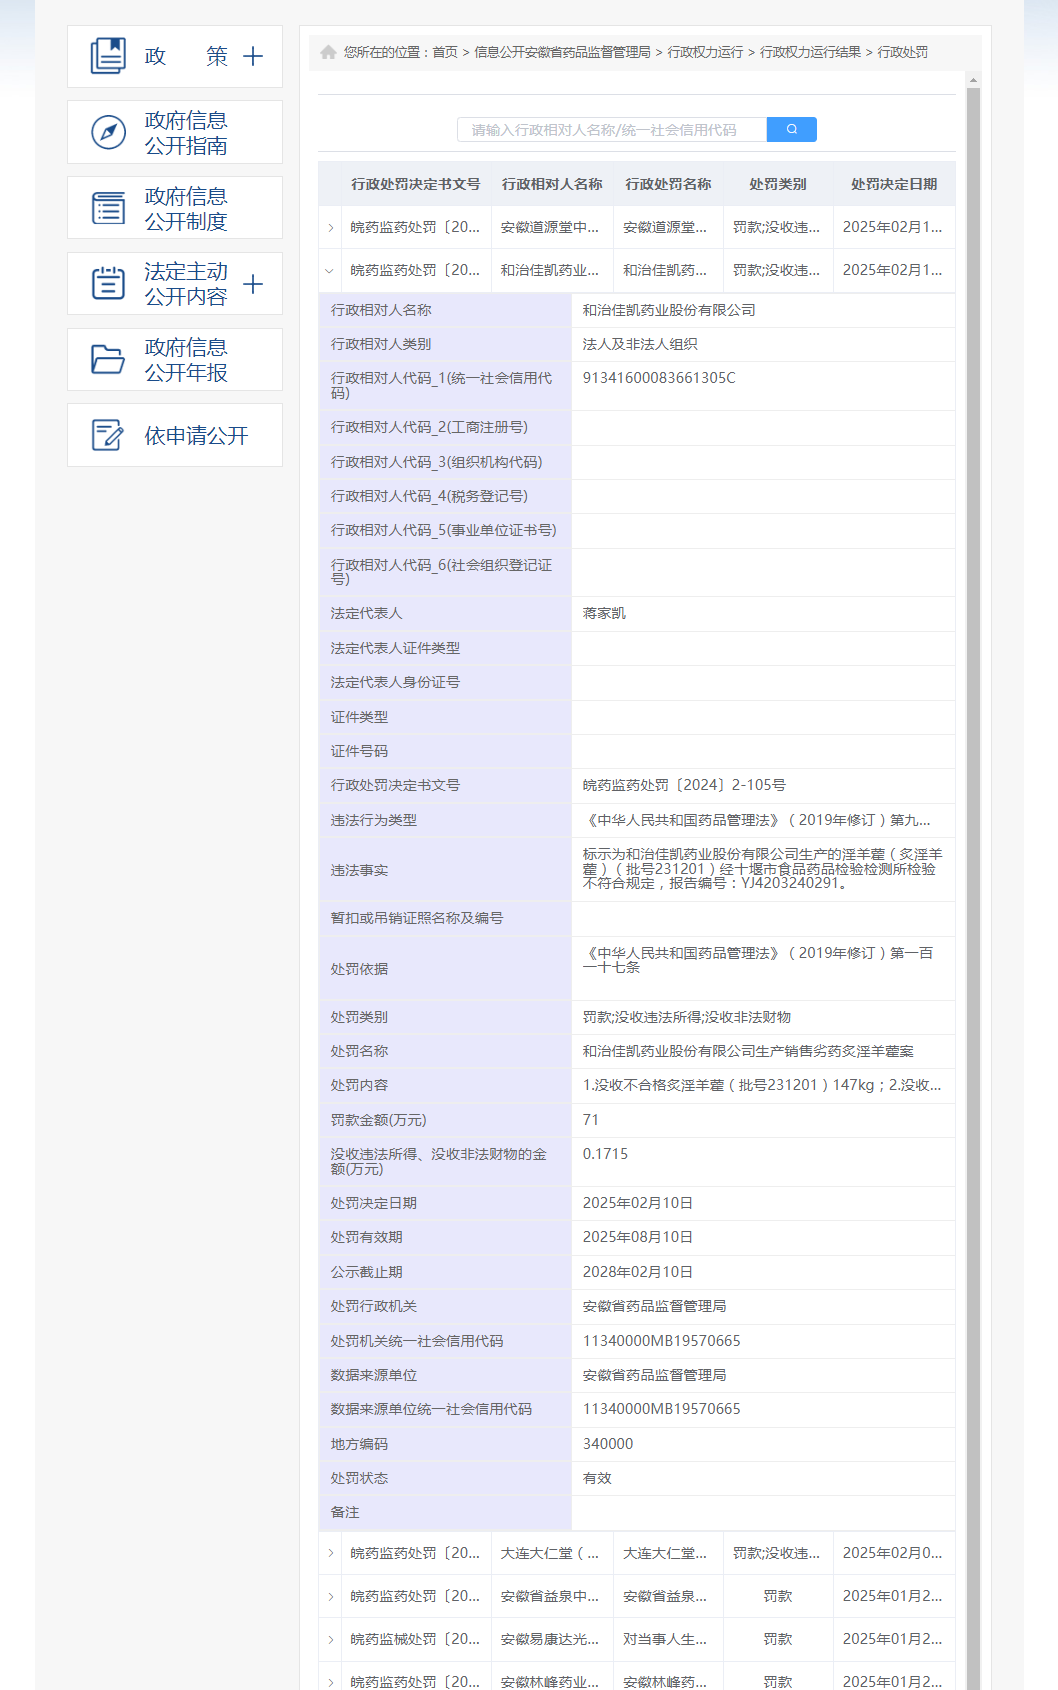The height and width of the screenshot is (1690, 1058).
Task: Click the 大连大仁堂 row party name cell
Action: coord(550,1553)
